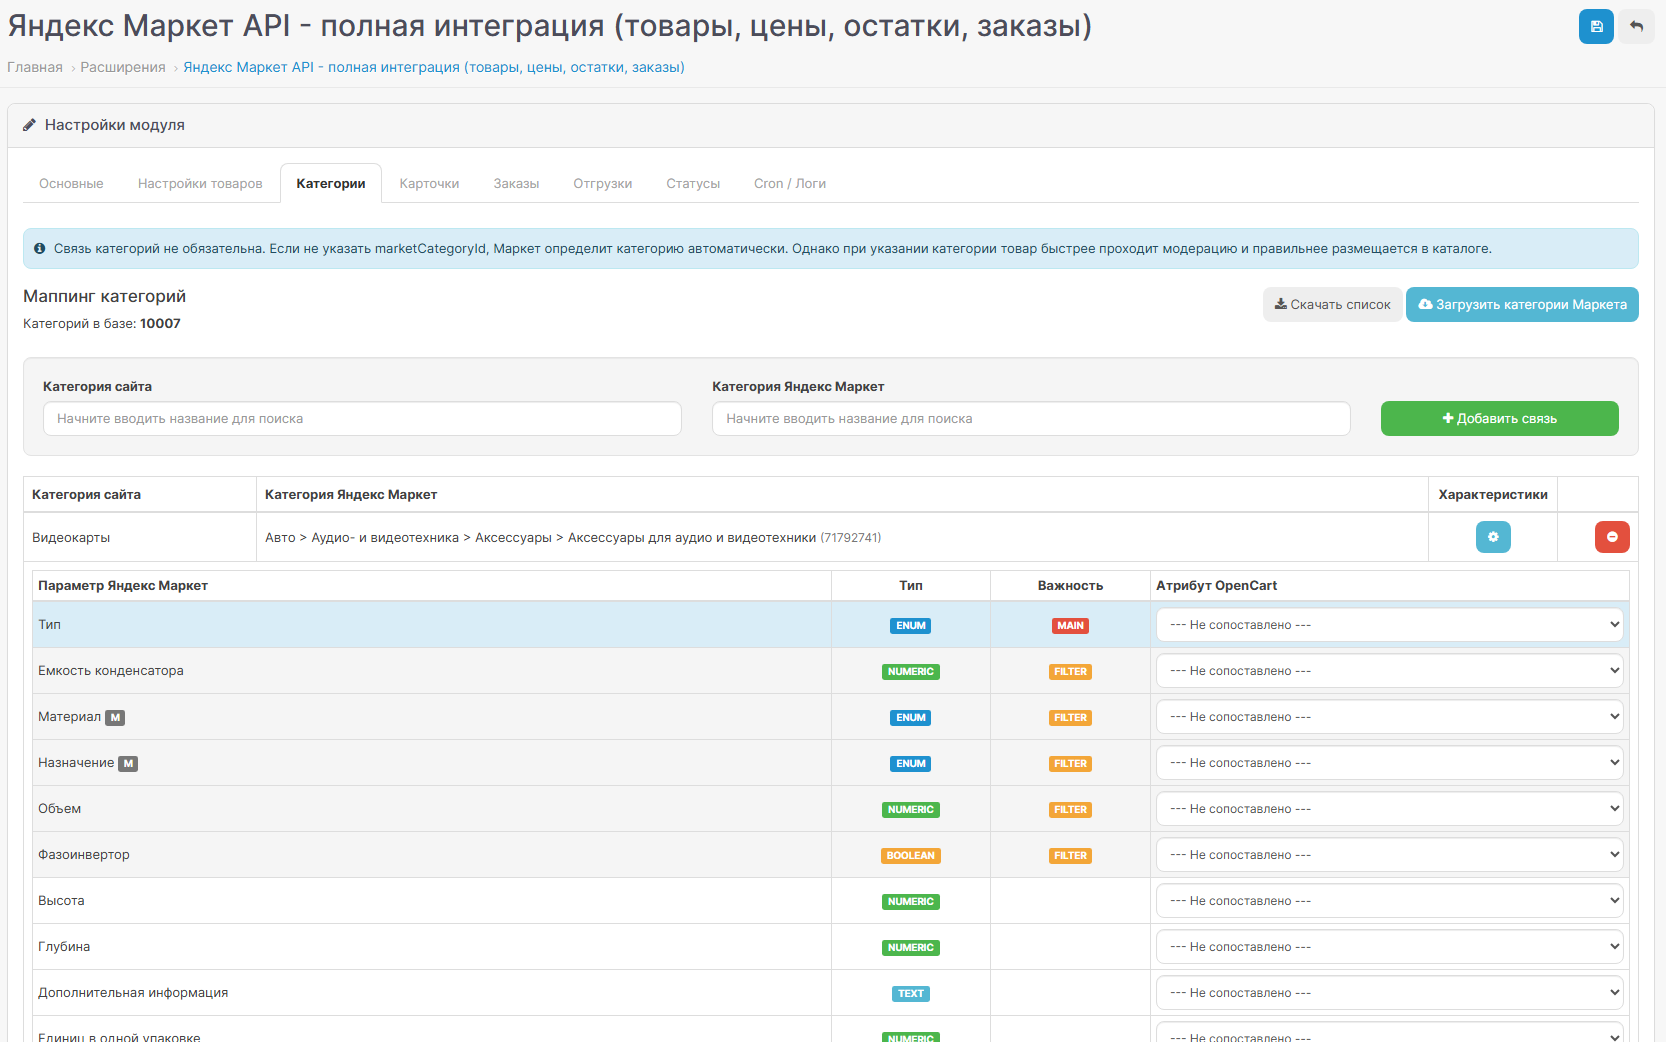Click the info icon in blue notice
This screenshot has height=1042, width=1666.
point(40,248)
